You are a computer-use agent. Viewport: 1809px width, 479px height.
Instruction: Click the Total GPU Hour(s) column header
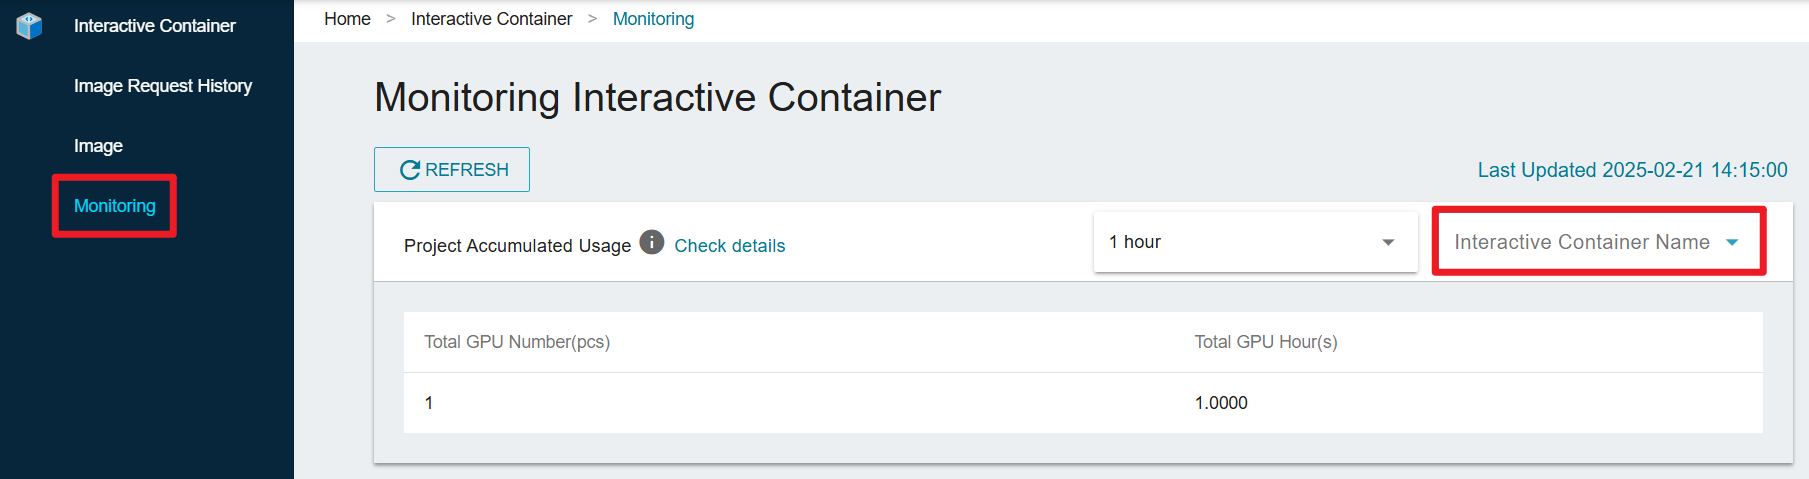(1266, 342)
